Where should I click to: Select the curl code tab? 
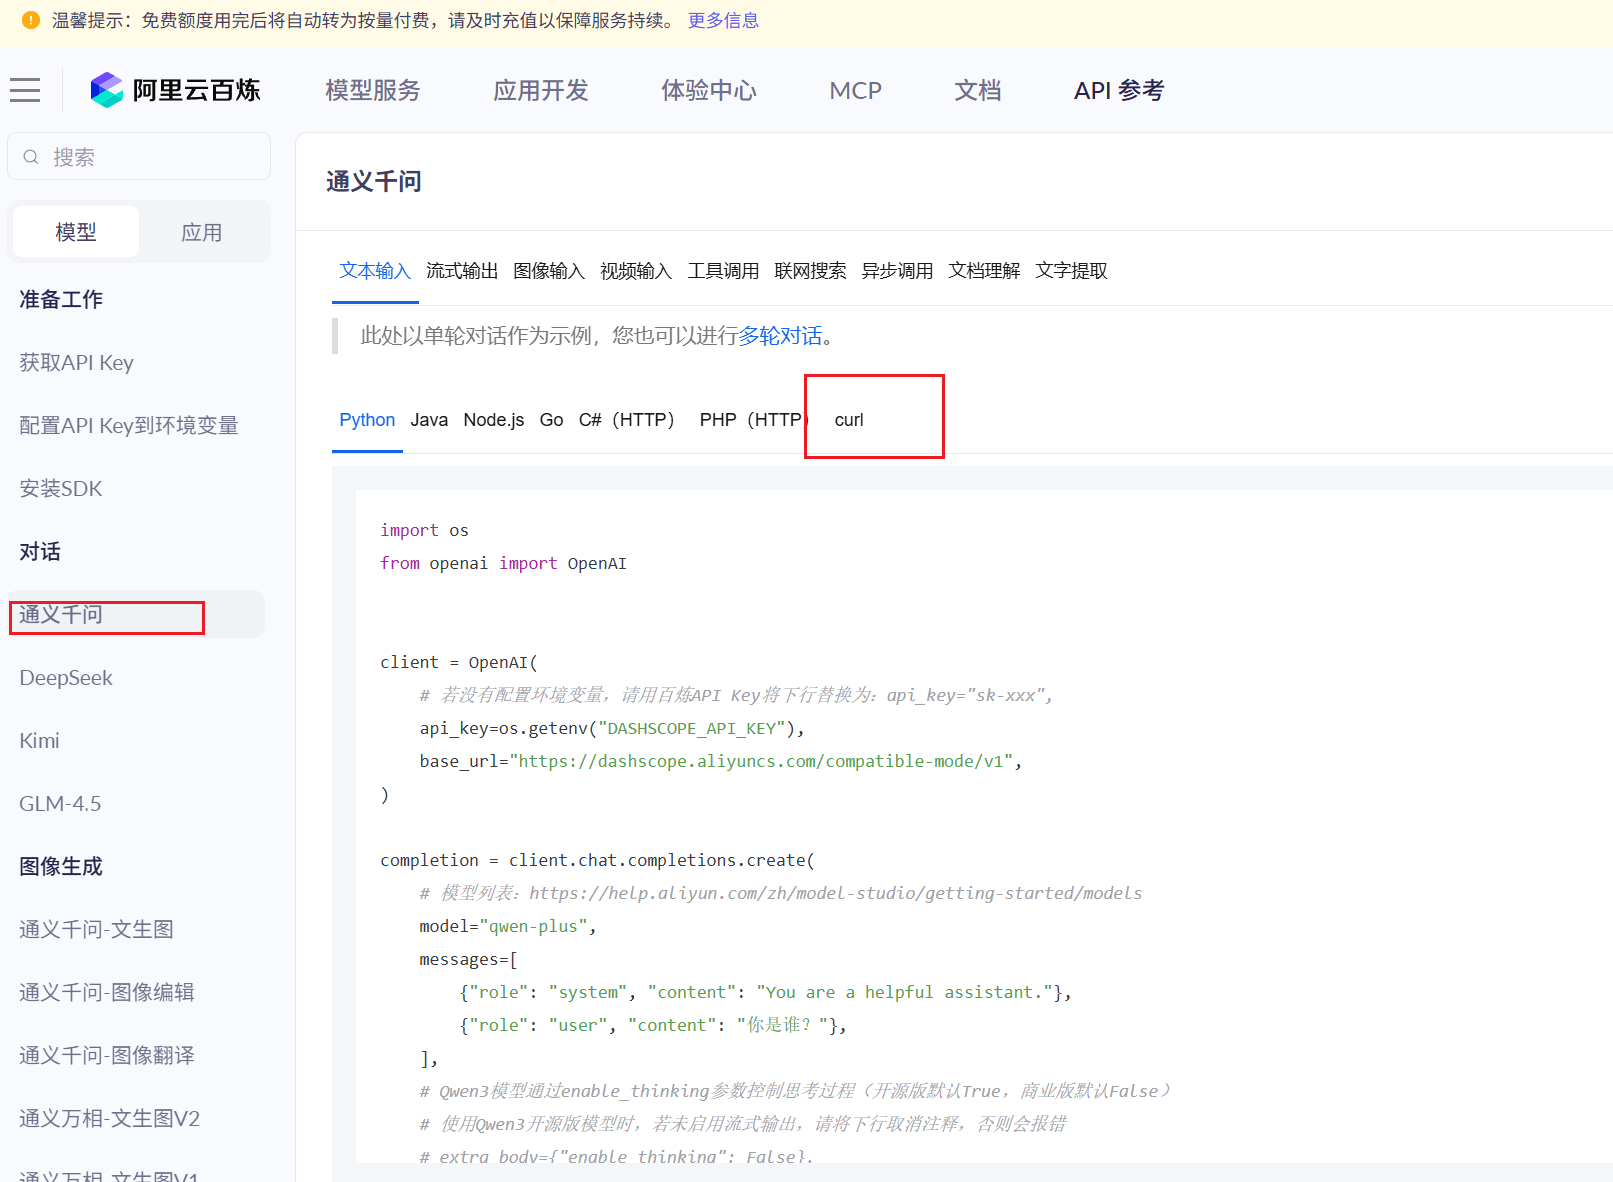pos(849,420)
